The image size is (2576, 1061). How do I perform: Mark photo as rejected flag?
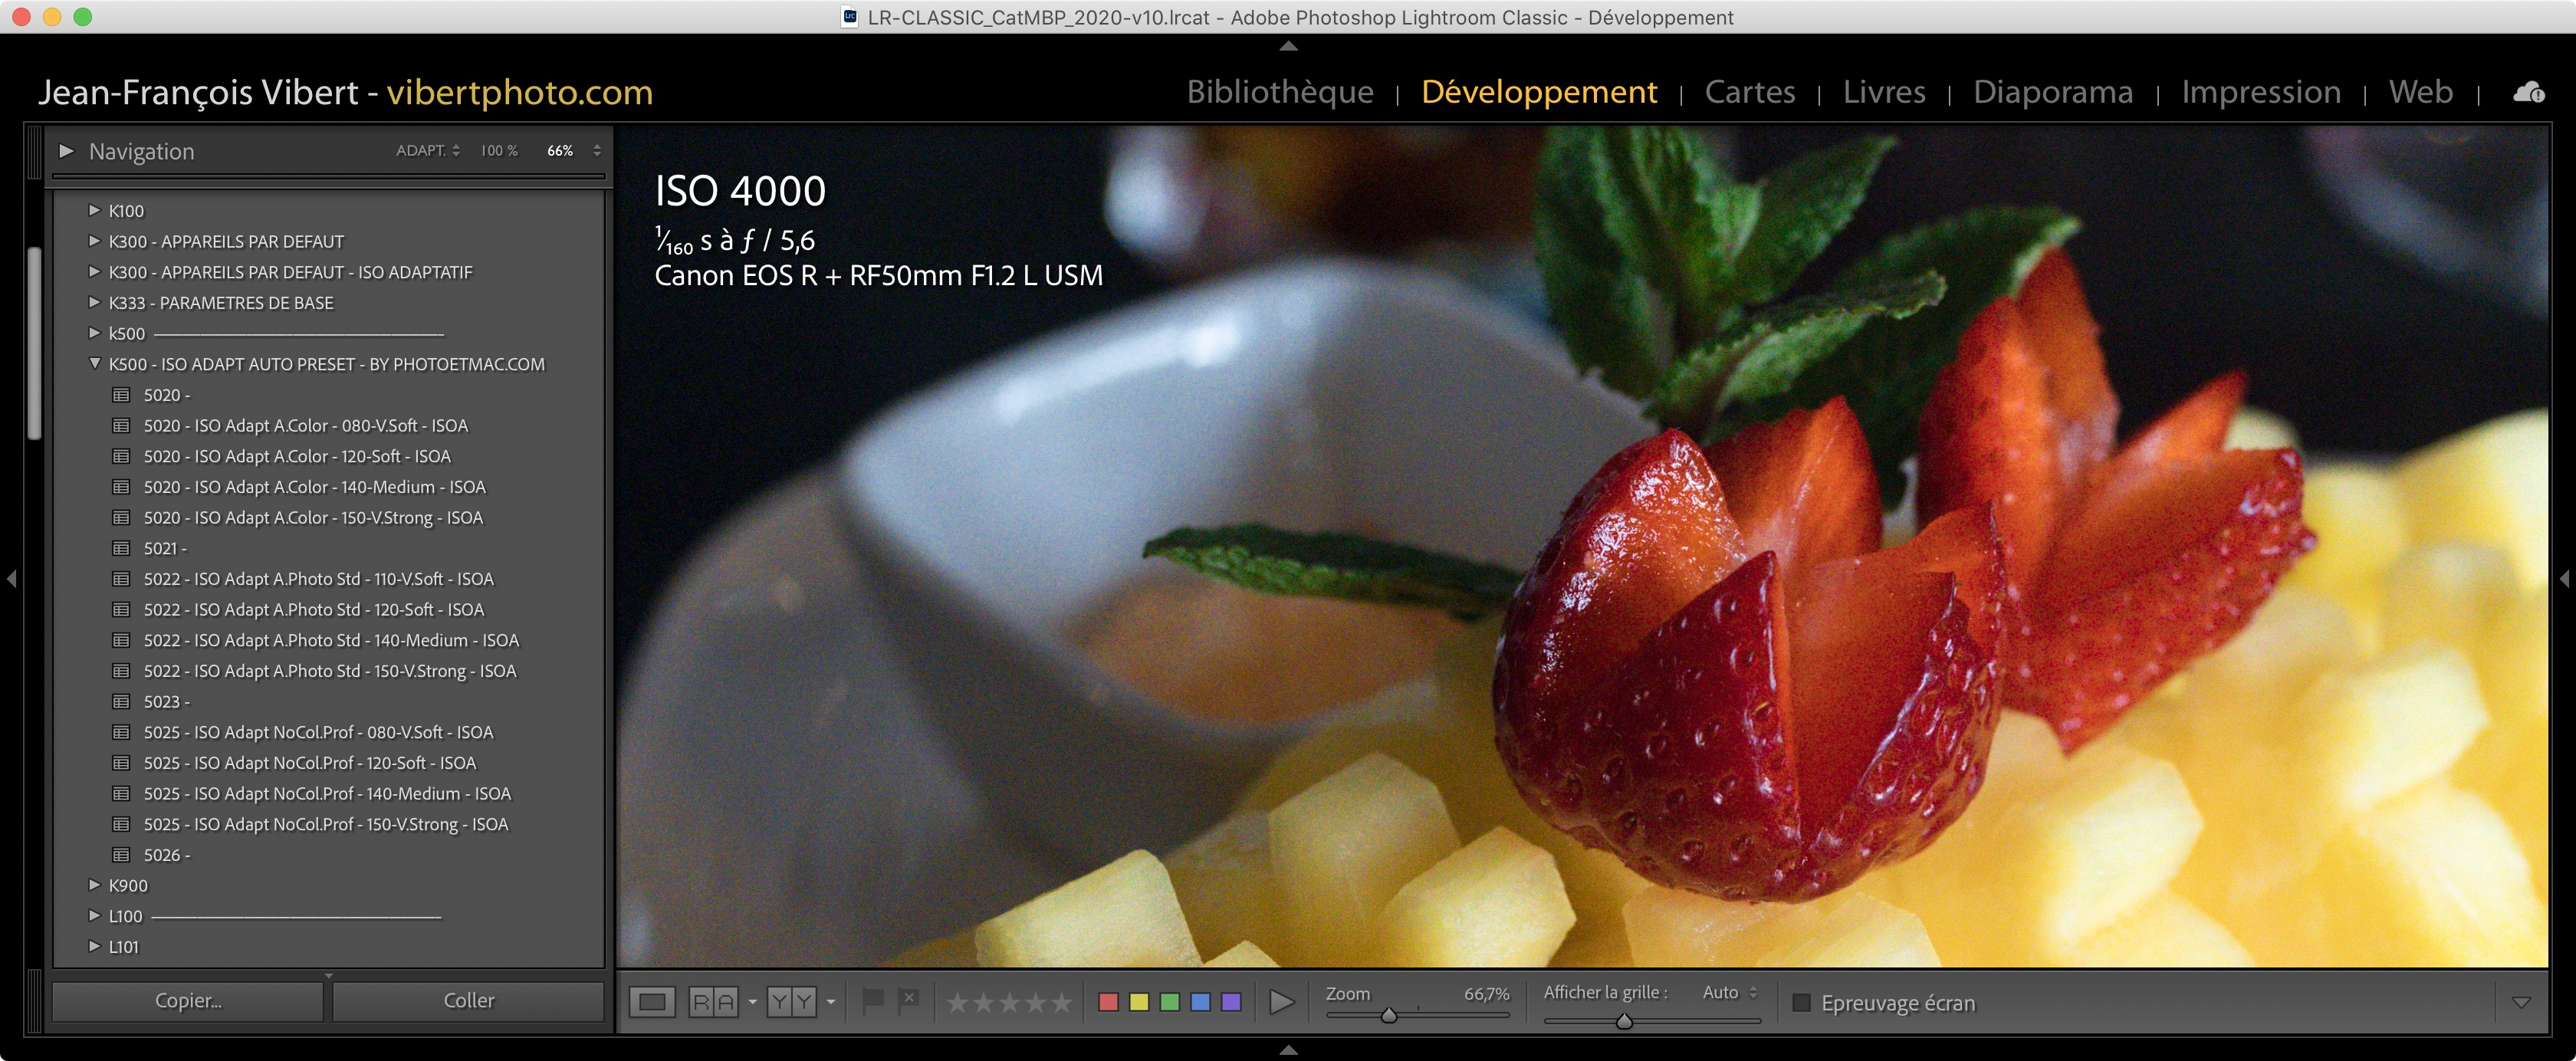tap(908, 999)
